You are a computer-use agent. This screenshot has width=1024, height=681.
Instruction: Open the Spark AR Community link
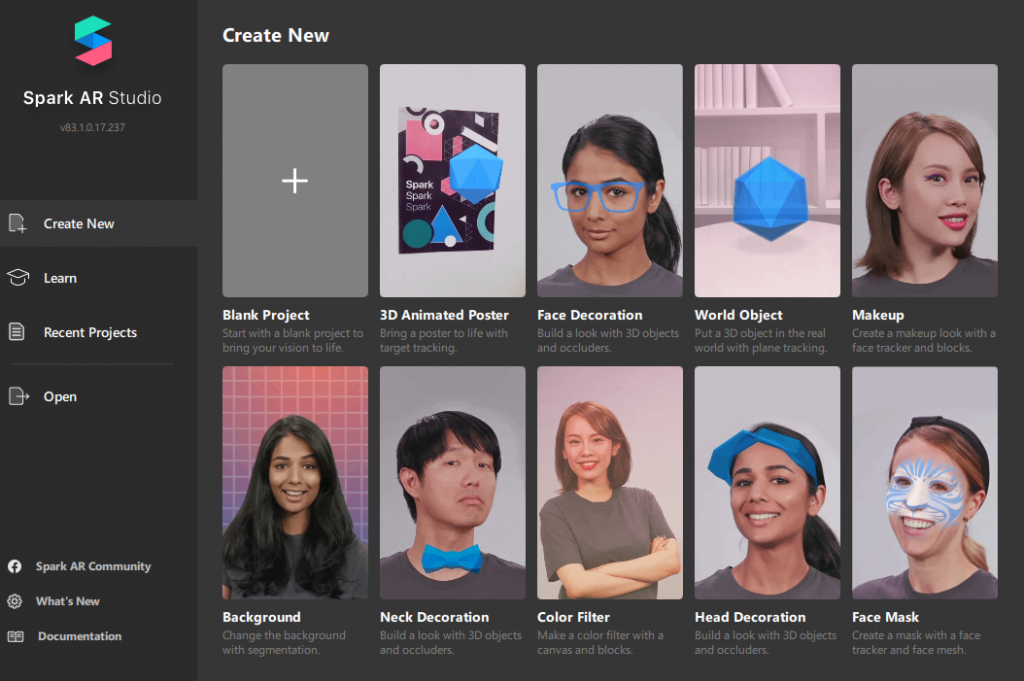tap(93, 566)
